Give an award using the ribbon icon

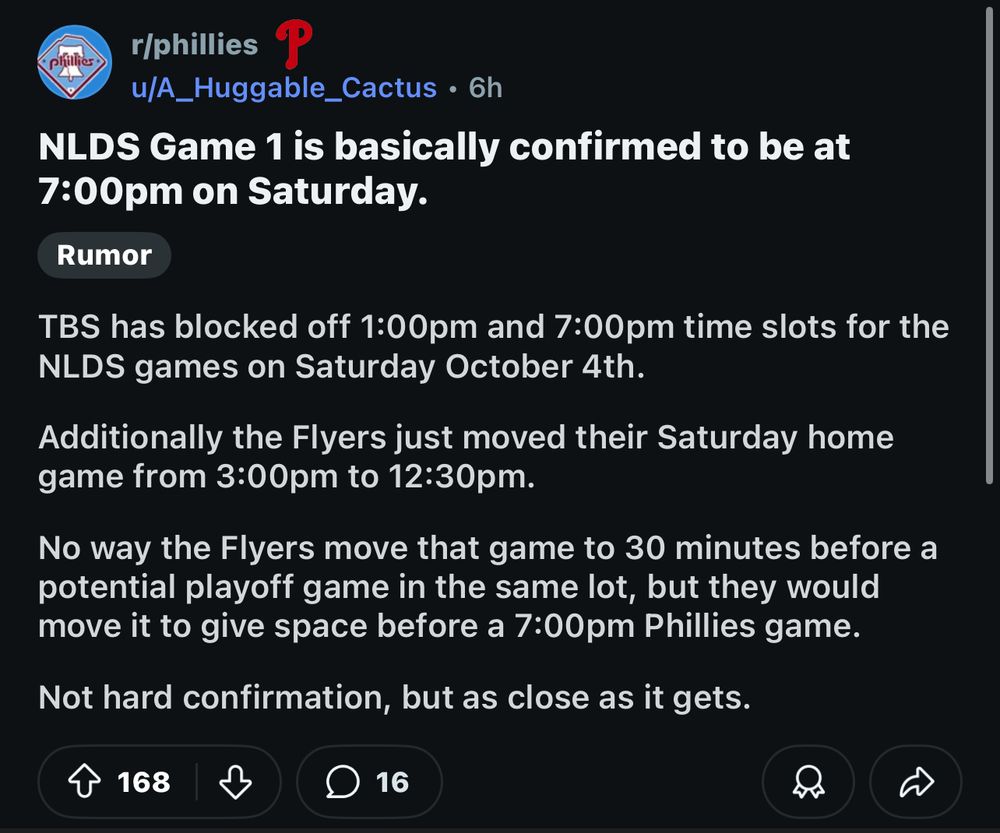tap(807, 783)
